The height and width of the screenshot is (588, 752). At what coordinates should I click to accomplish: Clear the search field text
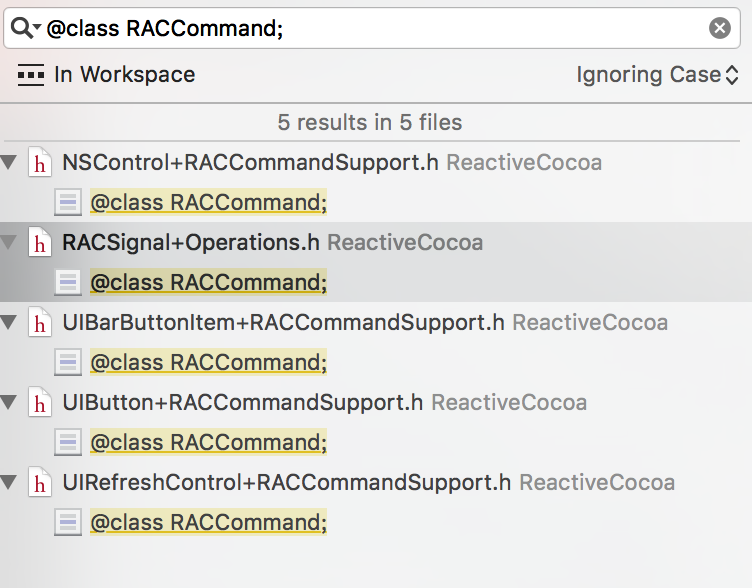tap(719, 28)
